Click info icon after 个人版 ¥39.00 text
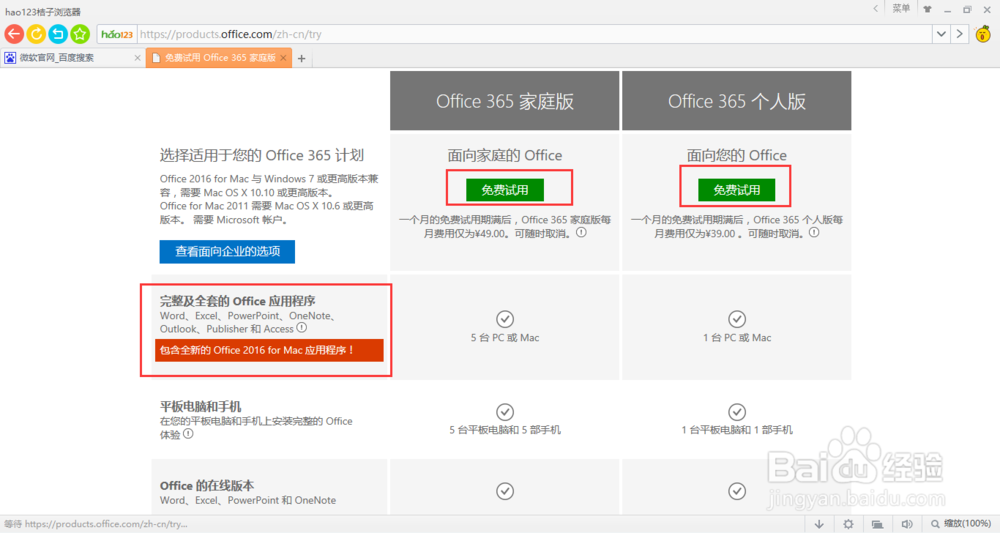This screenshot has height=533, width=1000. (814, 233)
